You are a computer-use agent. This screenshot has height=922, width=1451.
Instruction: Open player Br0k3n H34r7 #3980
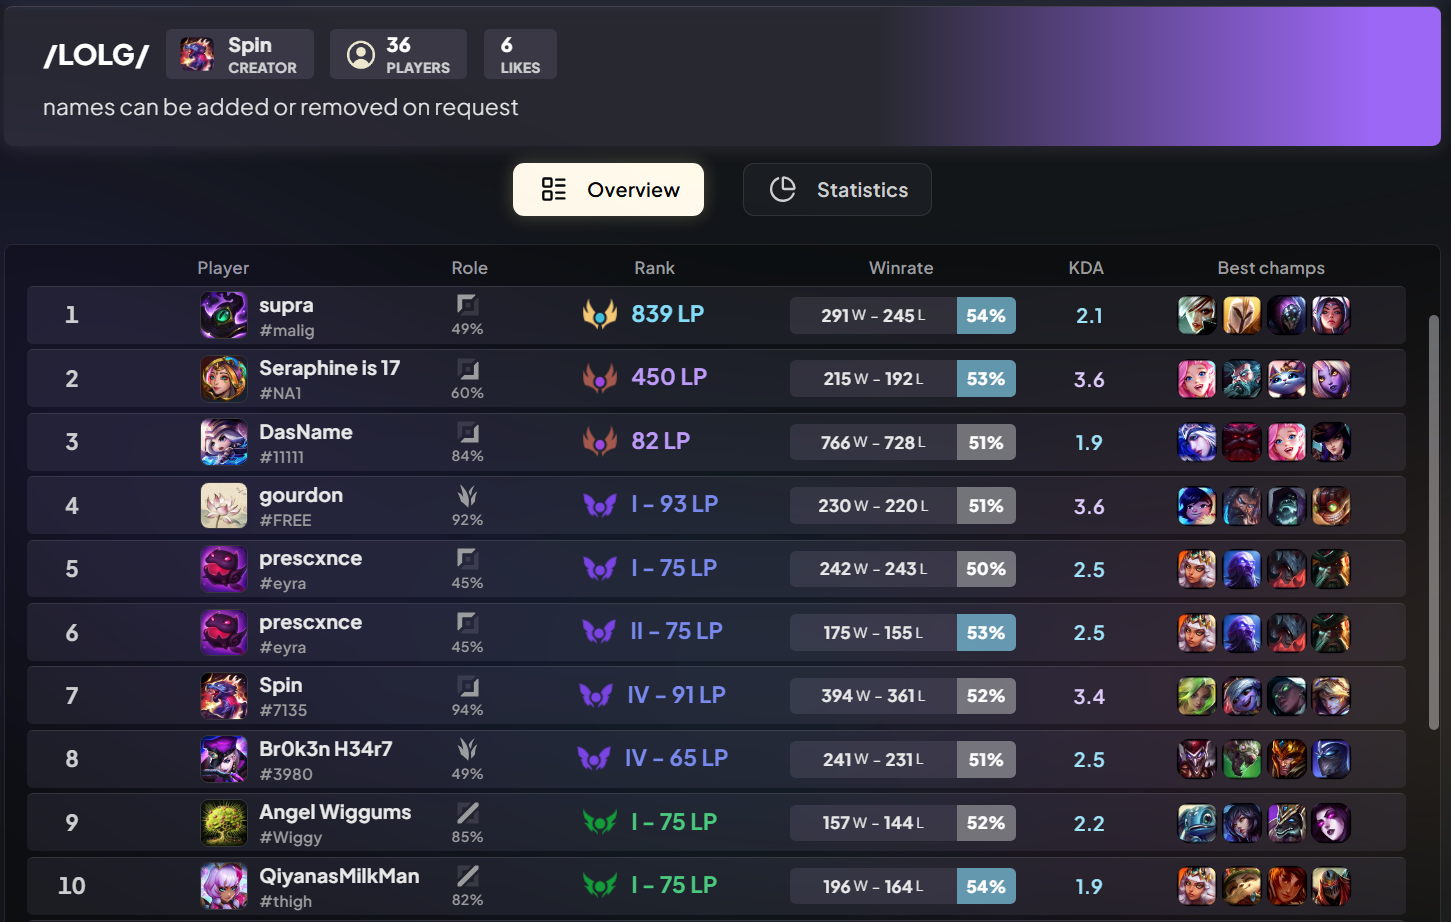point(326,760)
